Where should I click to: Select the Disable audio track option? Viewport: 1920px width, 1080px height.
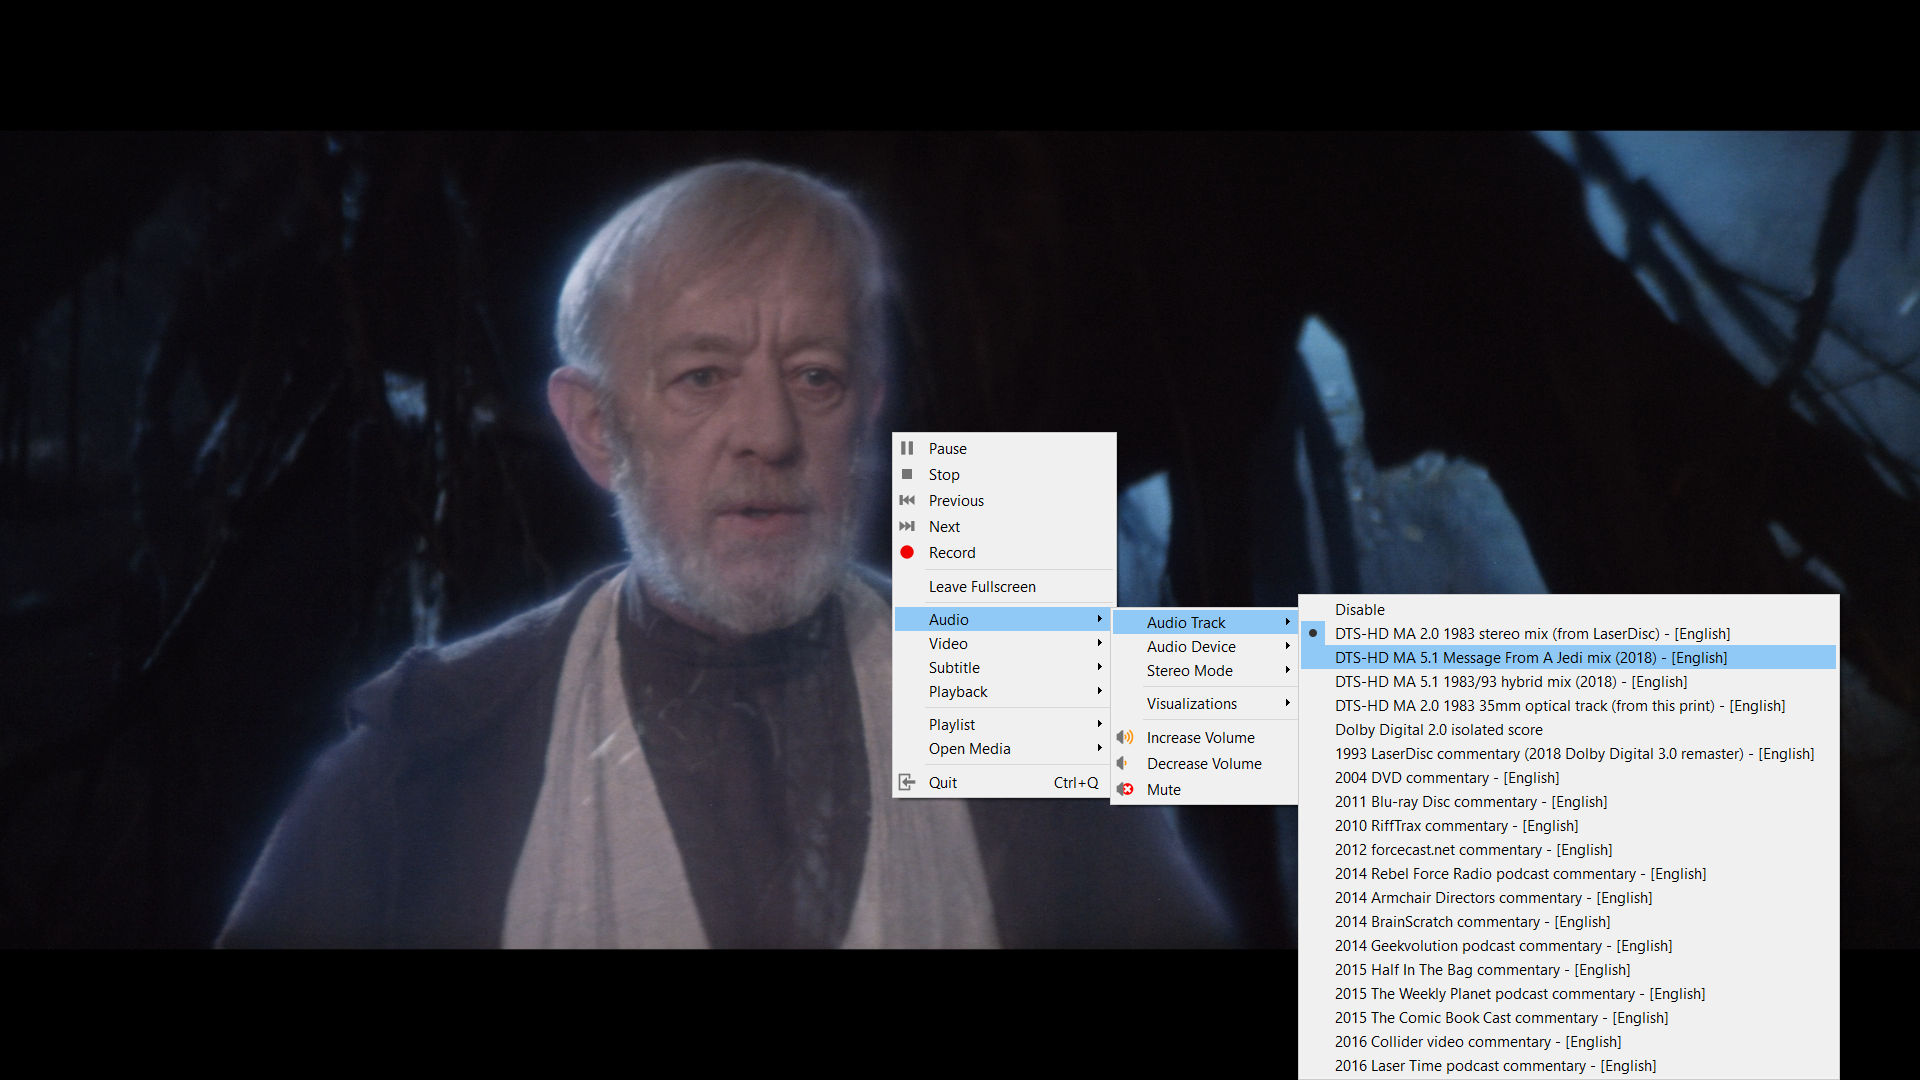click(1568, 609)
